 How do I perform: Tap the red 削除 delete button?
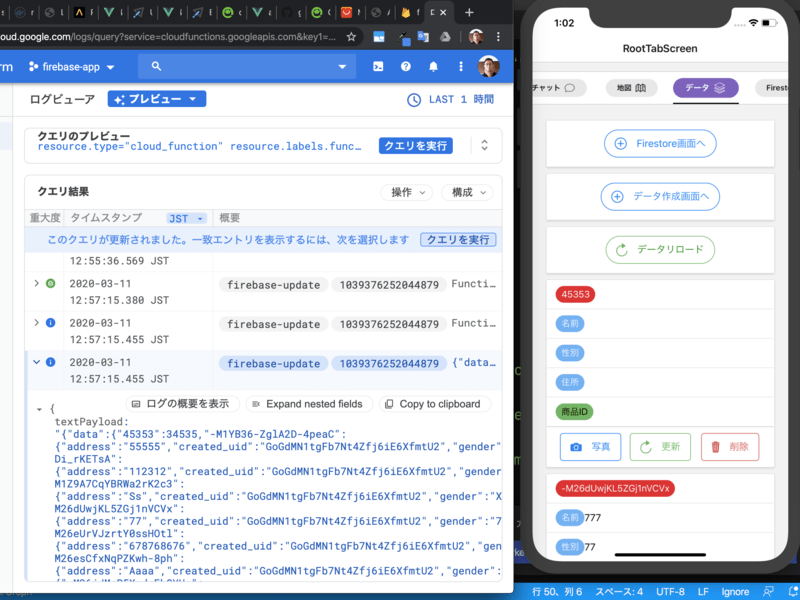click(x=729, y=447)
